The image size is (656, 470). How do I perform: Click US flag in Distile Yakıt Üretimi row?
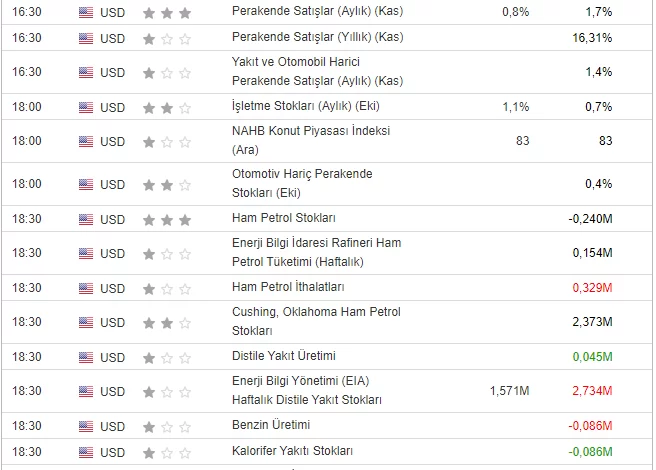coord(85,357)
